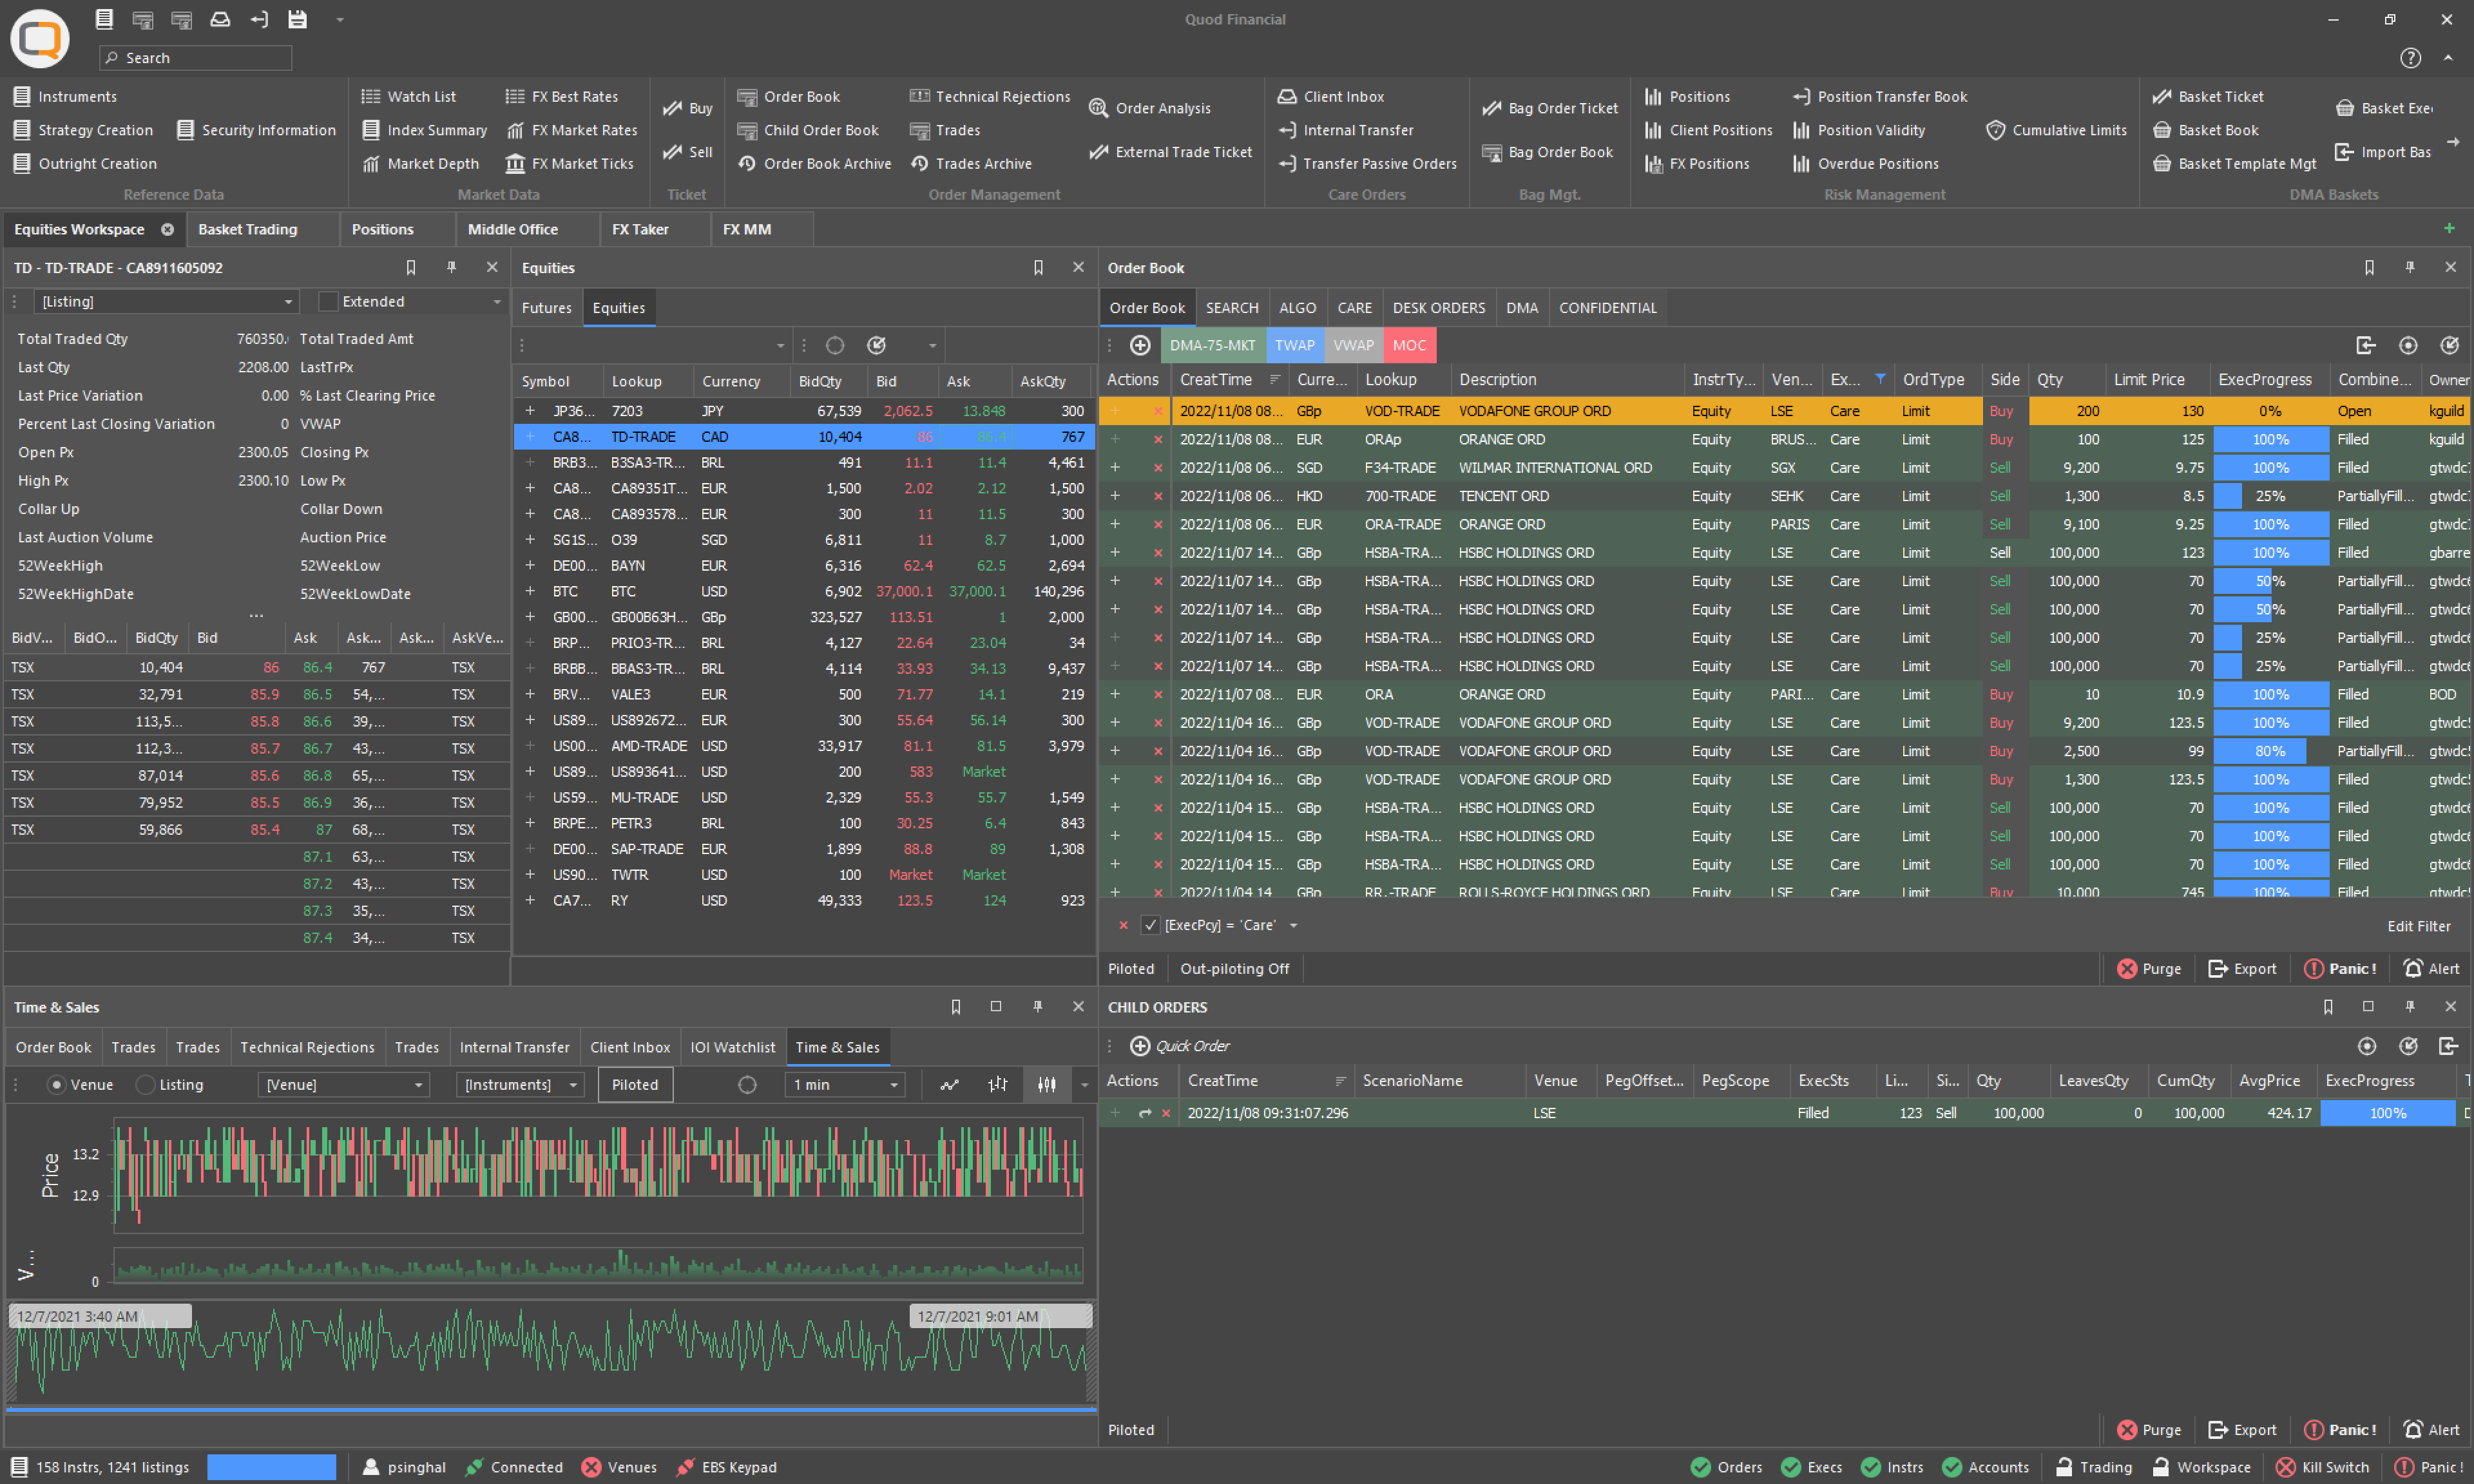Toggle the filter icon on Ex... column
This screenshot has height=1484, width=2474.
pos(1880,379)
